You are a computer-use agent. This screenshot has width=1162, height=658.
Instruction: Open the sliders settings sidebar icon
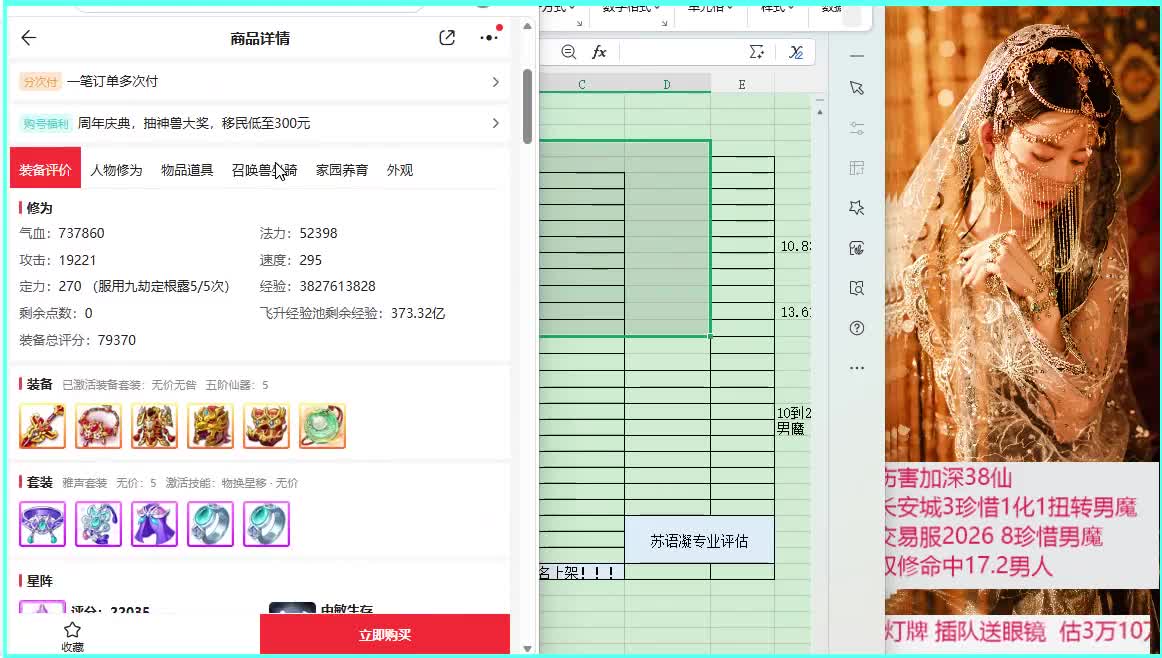point(857,128)
